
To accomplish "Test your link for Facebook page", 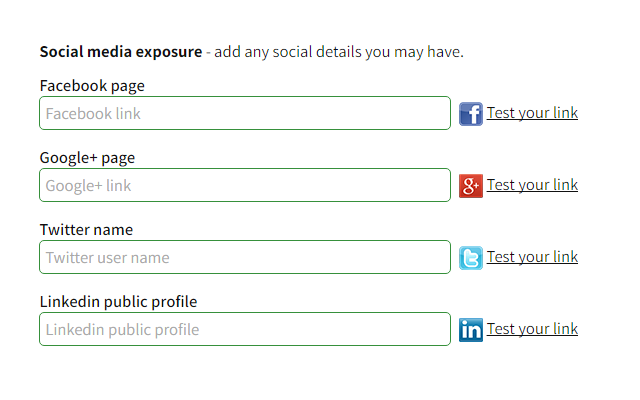I will pos(532,113).
